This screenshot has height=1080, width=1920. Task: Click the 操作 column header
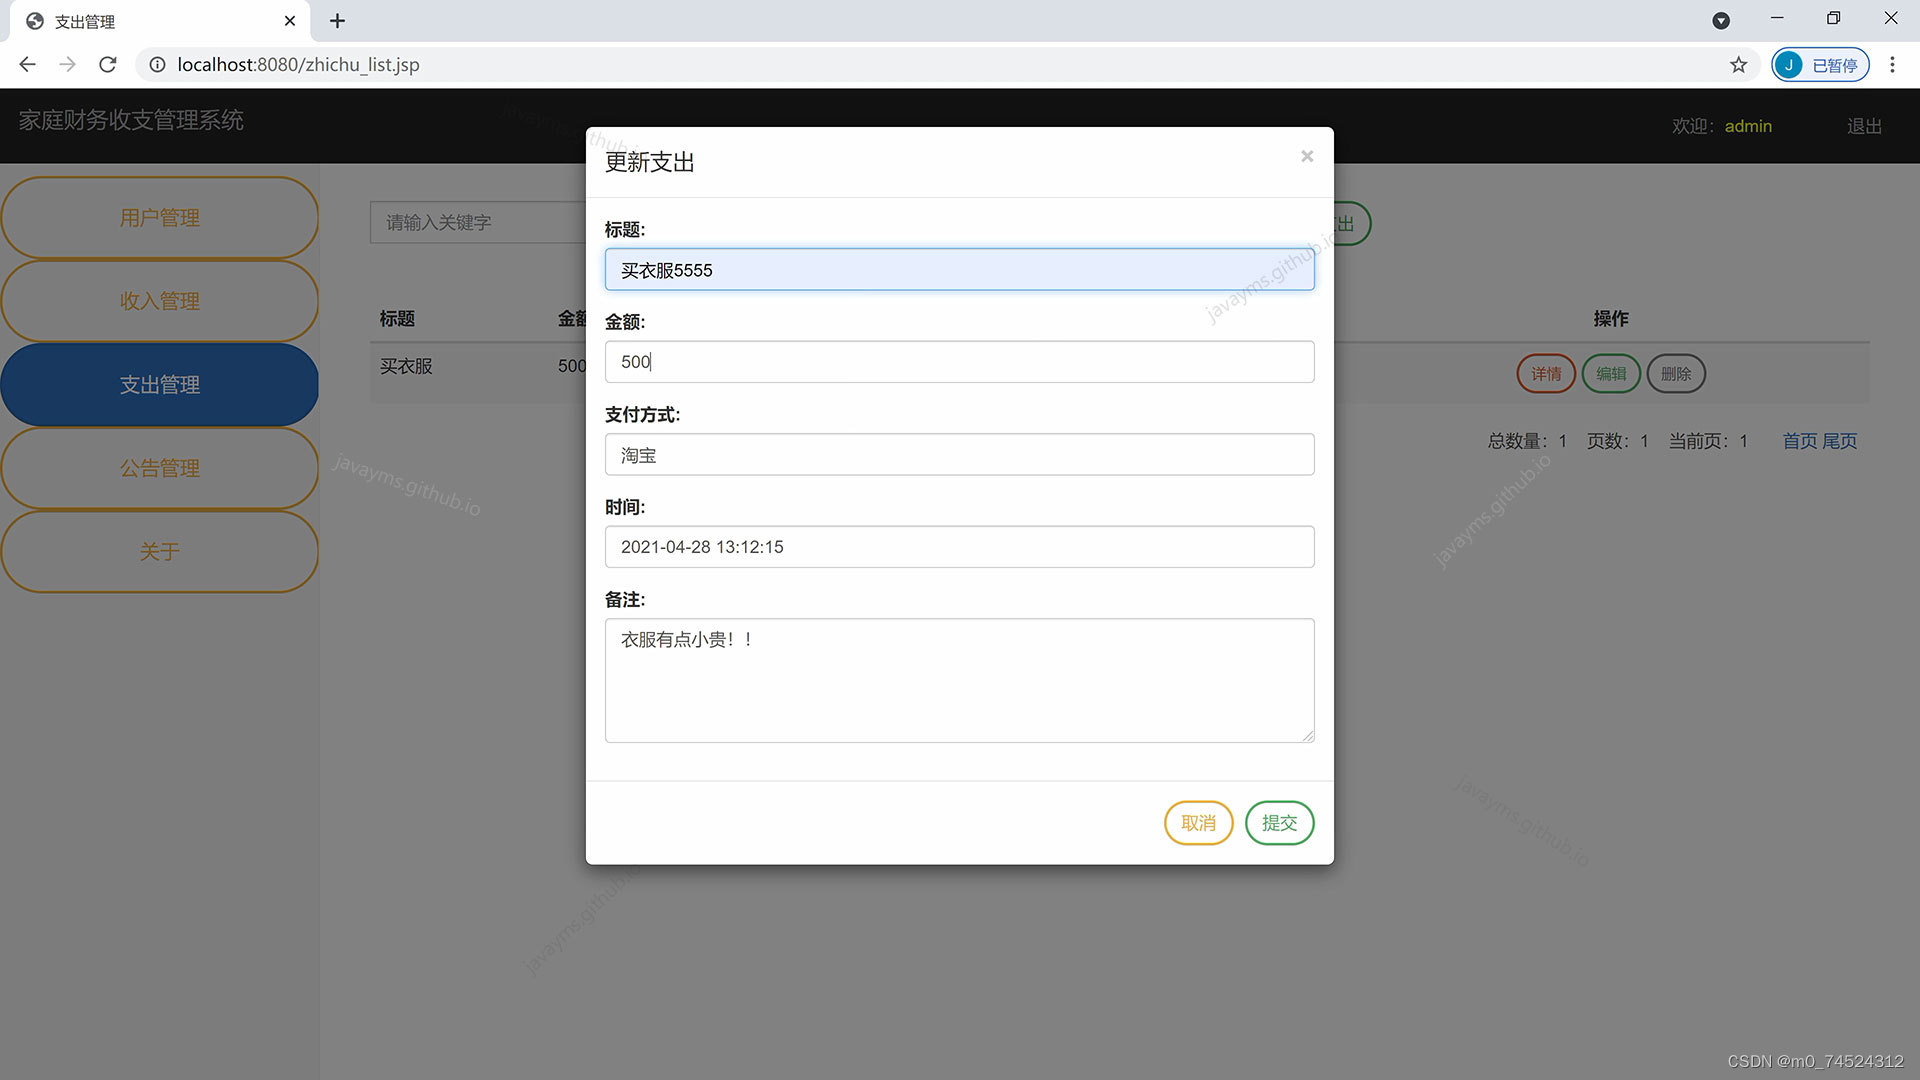pos(1611,318)
